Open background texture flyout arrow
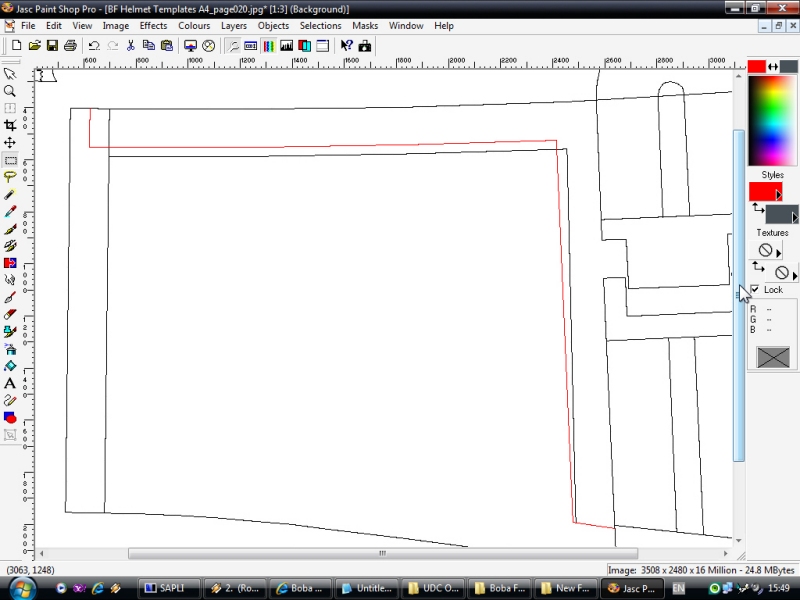 click(x=795, y=276)
